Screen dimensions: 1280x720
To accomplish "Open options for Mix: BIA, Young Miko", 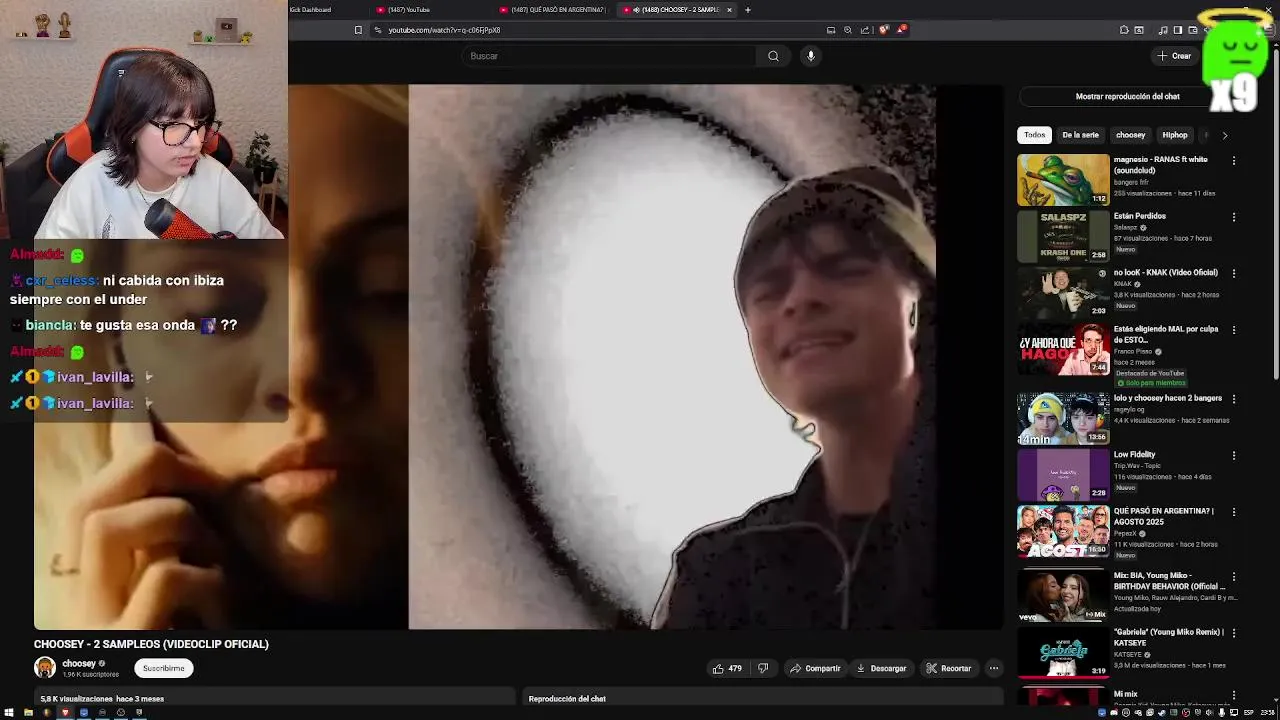I will click(1234, 576).
